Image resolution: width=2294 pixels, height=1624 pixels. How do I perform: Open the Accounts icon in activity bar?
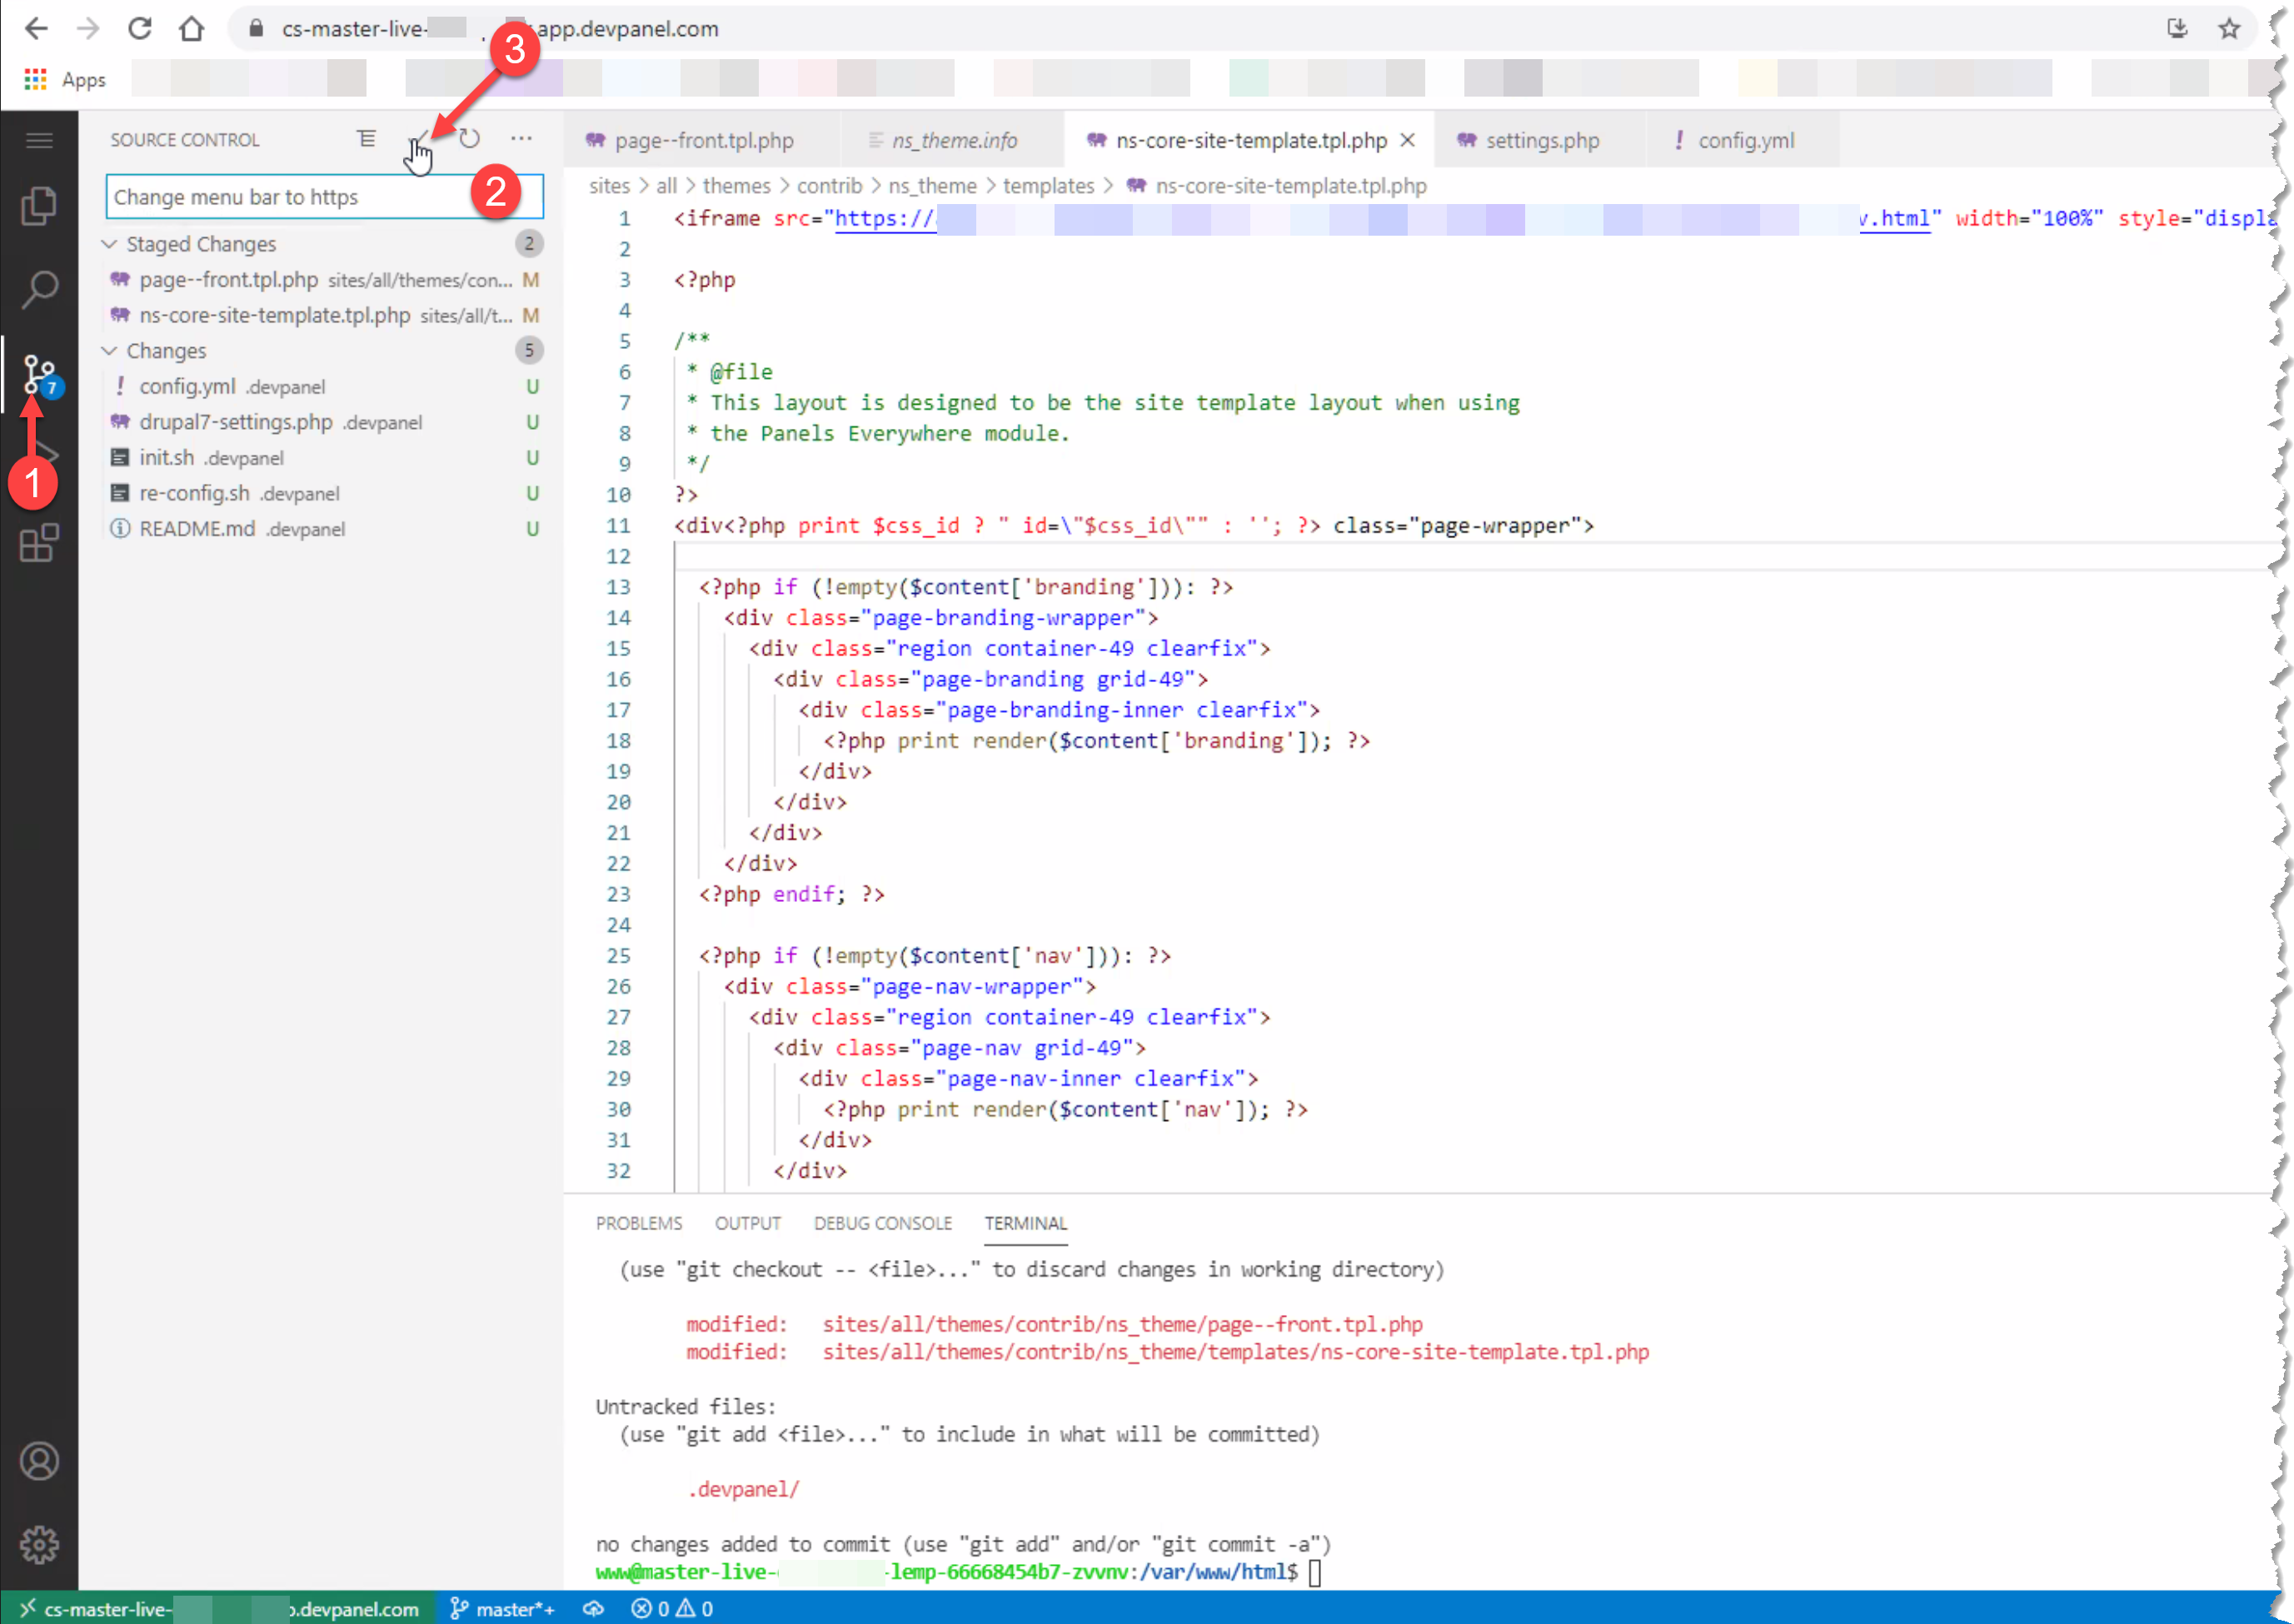40,1460
